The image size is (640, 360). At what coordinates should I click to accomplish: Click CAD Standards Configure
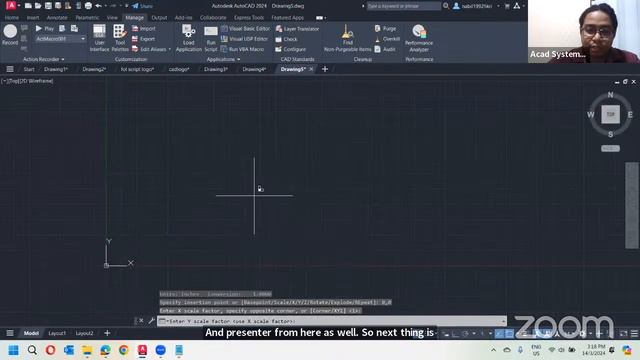(290, 49)
